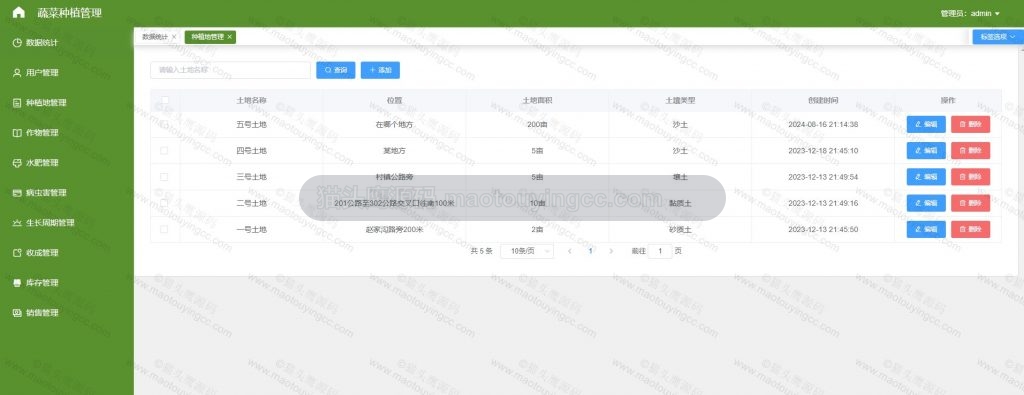Click the 用户管理 sidebar icon
Image resolution: width=1024 pixels, height=395 pixels.
18,73
